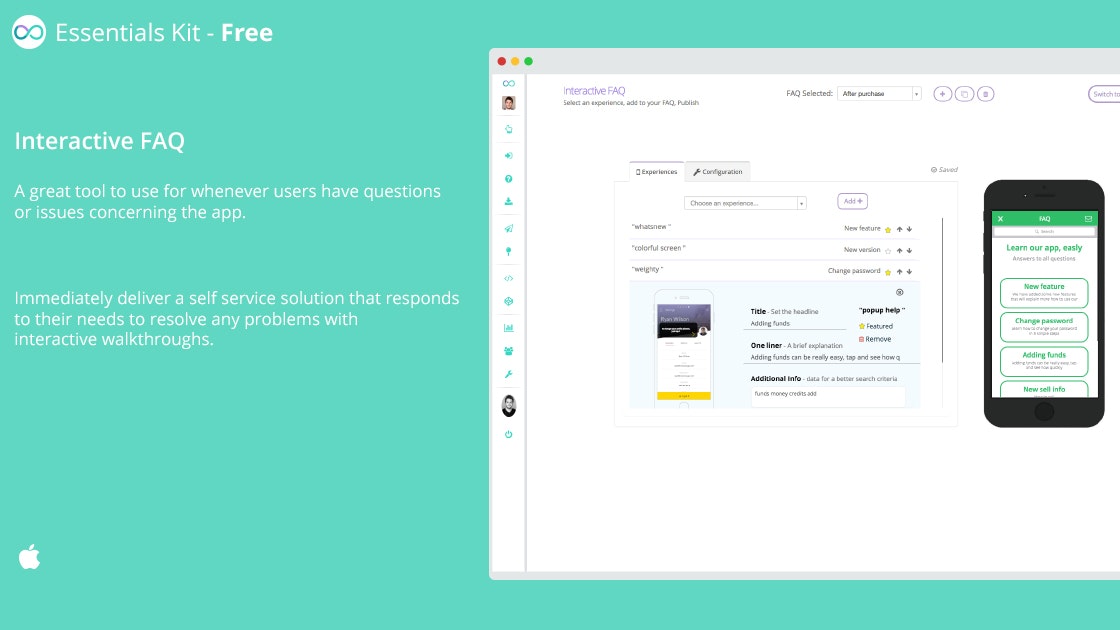The height and width of the screenshot is (630, 1120).
Task: Move "colorful screen" row down
Action: 909,251
